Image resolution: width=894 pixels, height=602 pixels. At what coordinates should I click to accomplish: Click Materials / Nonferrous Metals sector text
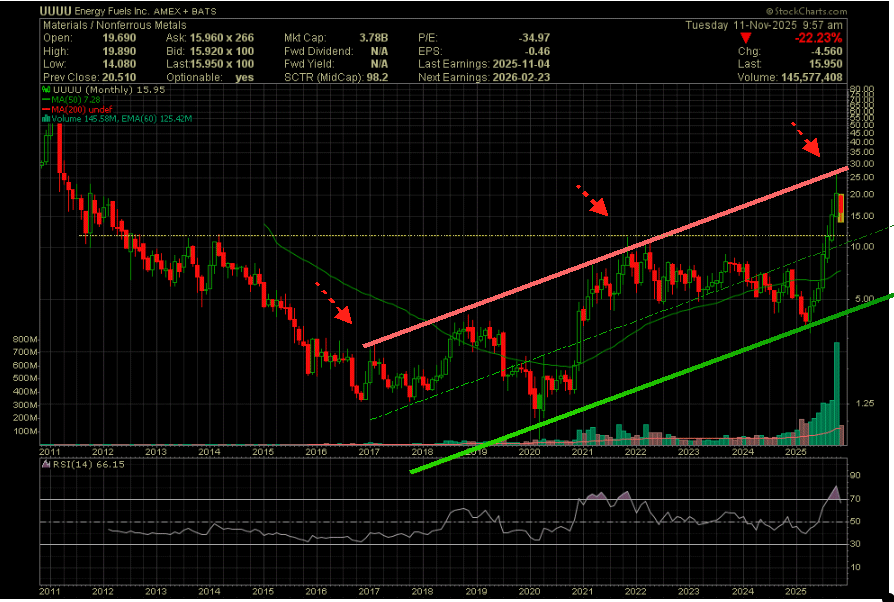click(x=115, y=25)
